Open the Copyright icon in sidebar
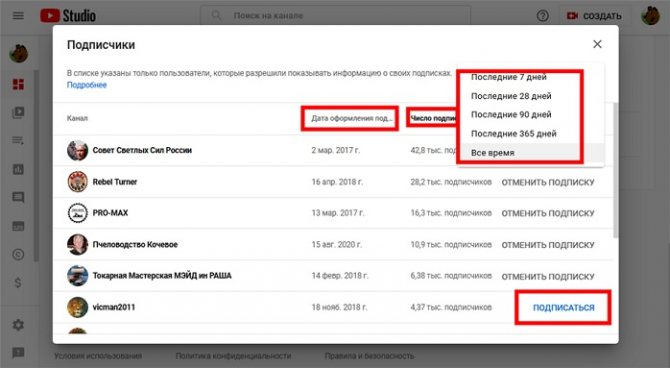670x368 pixels. [x=18, y=254]
